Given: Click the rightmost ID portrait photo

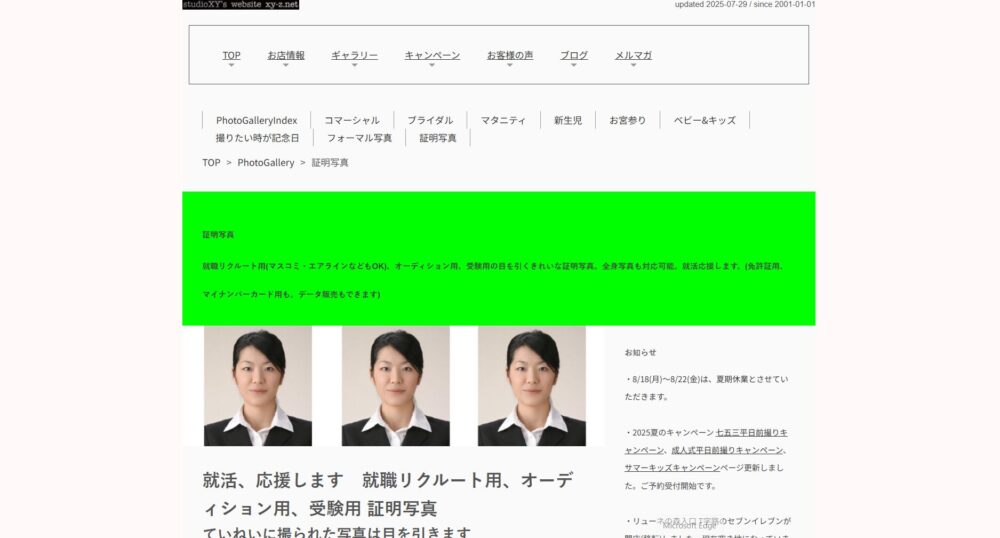Looking at the screenshot, I should pyautogui.click(x=531, y=386).
